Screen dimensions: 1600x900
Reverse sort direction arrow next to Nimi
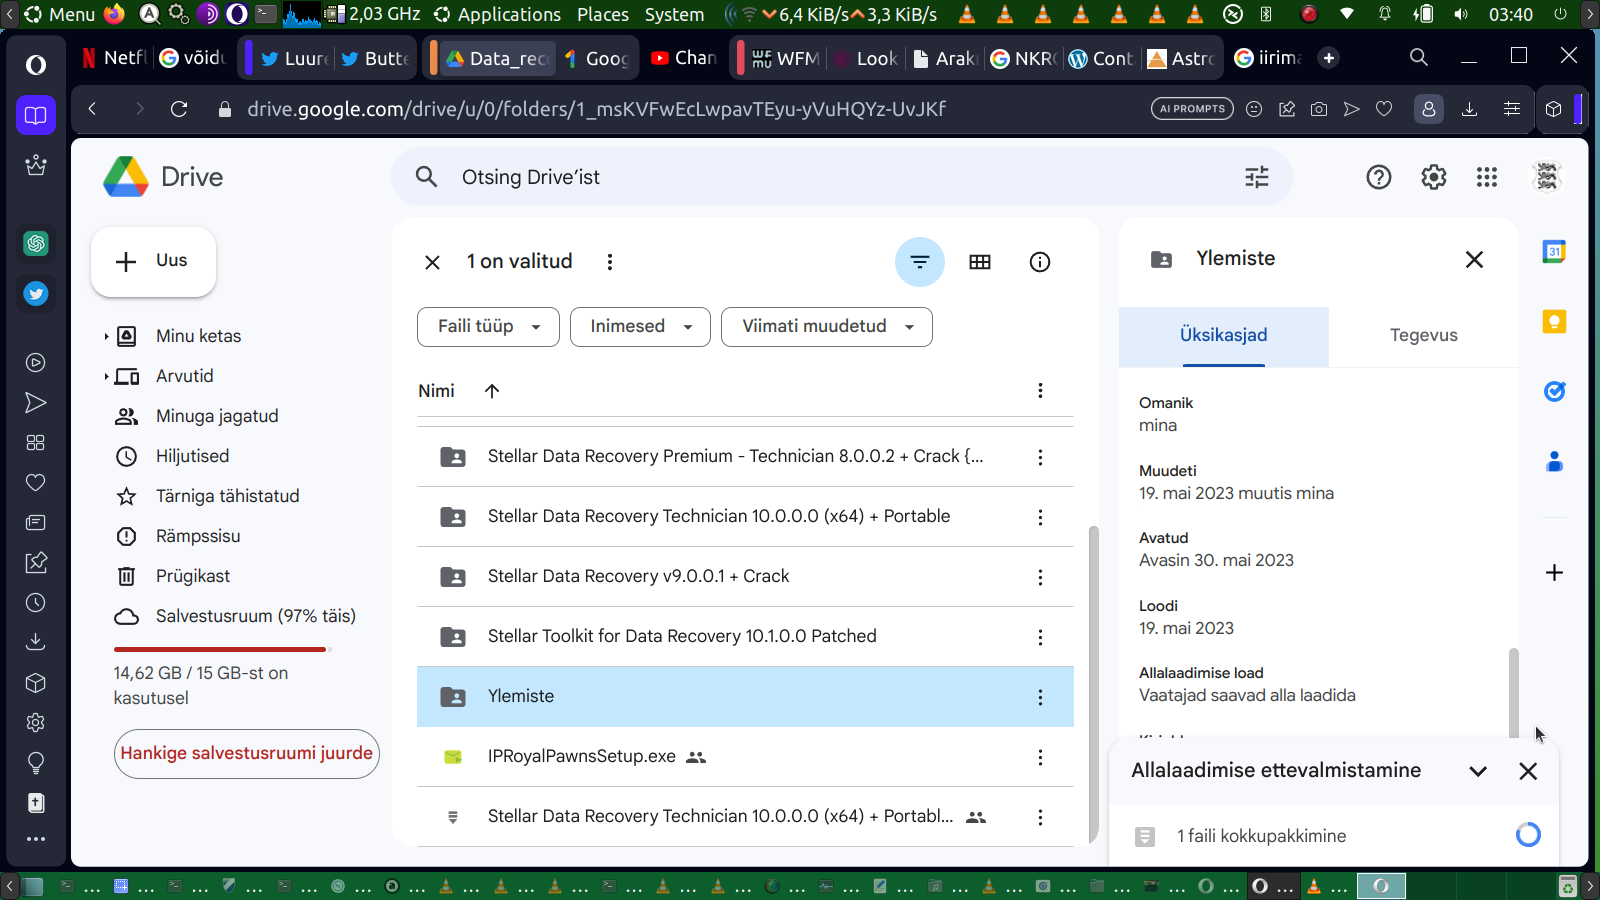[x=492, y=391]
